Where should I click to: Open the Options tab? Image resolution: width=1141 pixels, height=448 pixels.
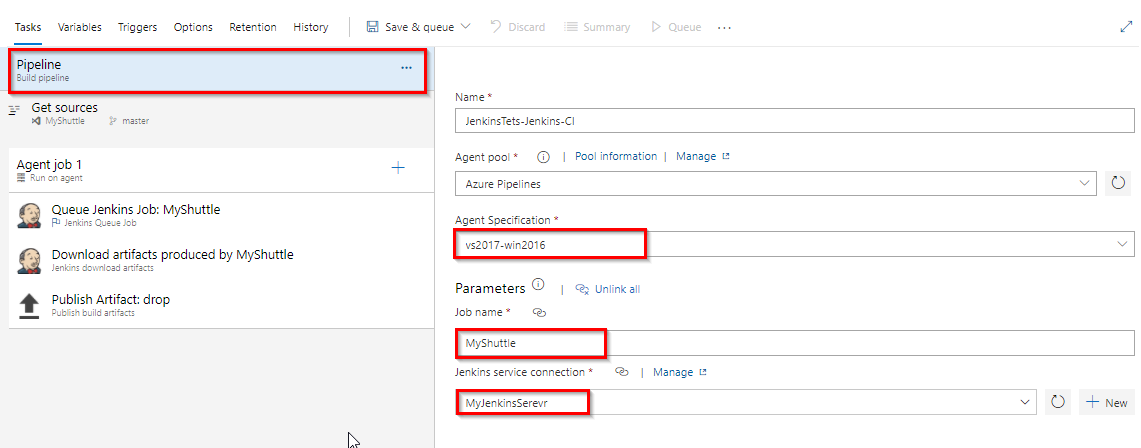coord(193,27)
